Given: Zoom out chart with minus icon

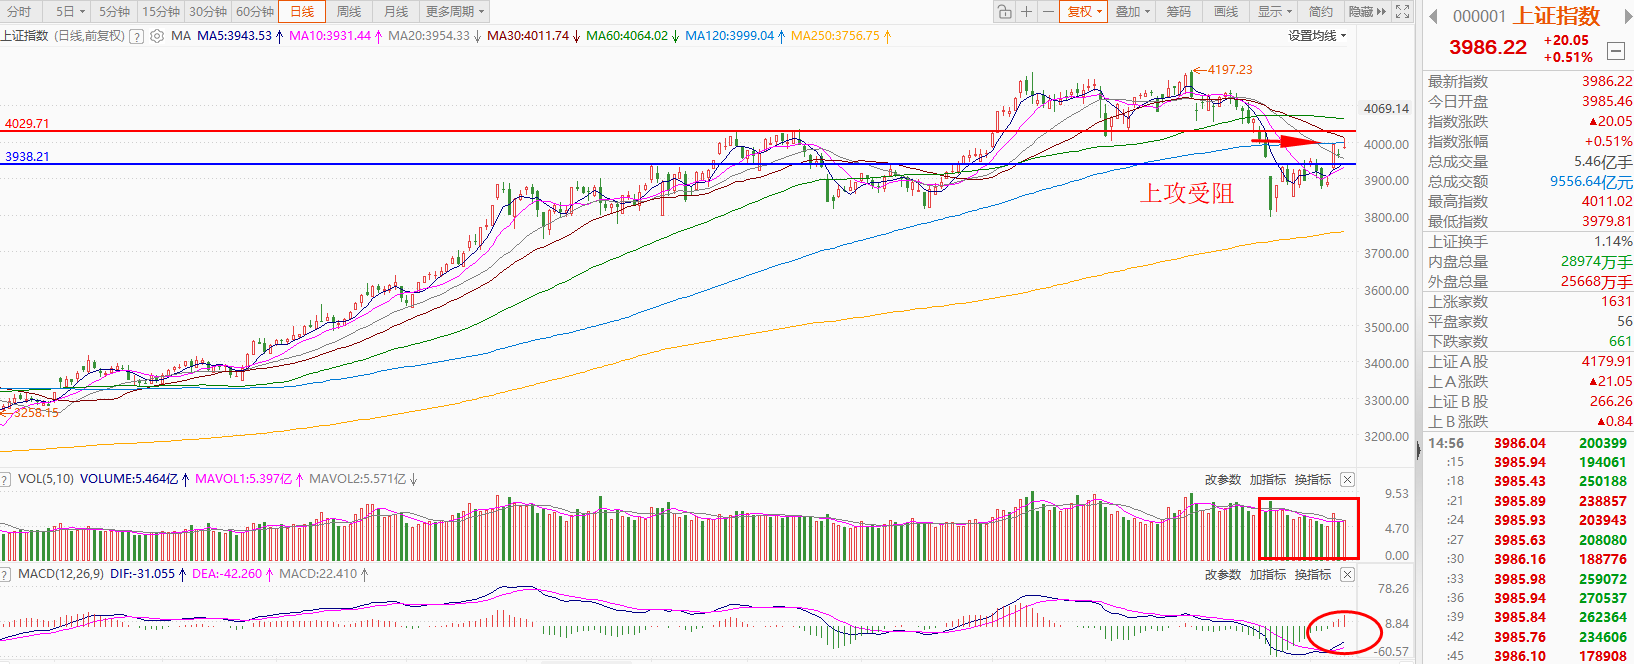Looking at the screenshot, I should click(x=1047, y=12).
